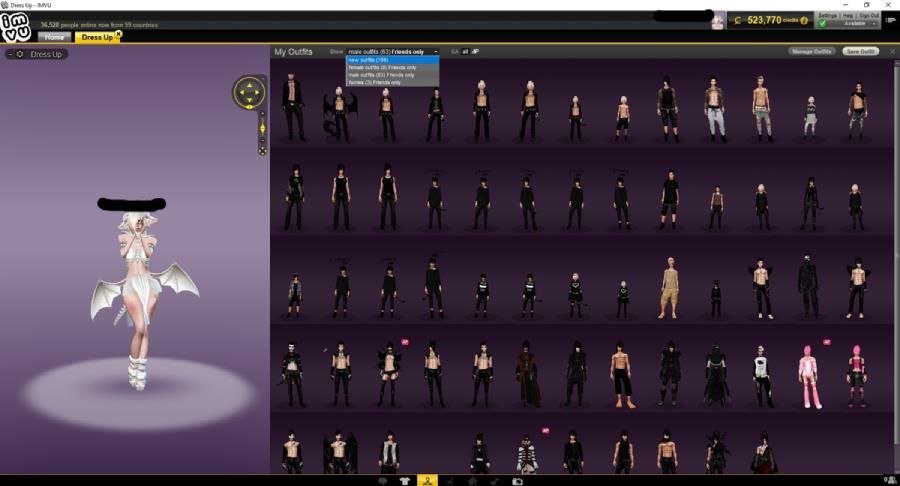Open the clothing shirt icon in the bottom bar

tap(405, 481)
